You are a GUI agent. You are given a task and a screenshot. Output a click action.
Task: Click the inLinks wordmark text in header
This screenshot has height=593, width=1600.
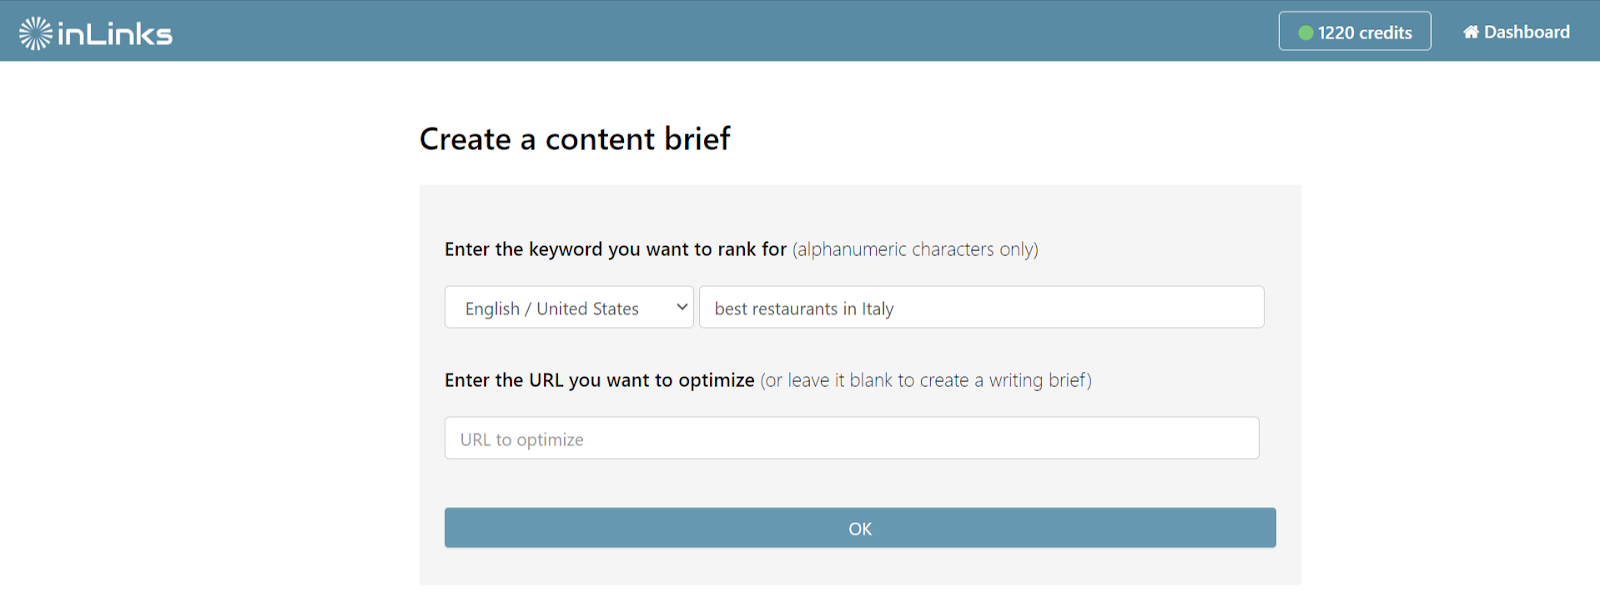click(115, 34)
